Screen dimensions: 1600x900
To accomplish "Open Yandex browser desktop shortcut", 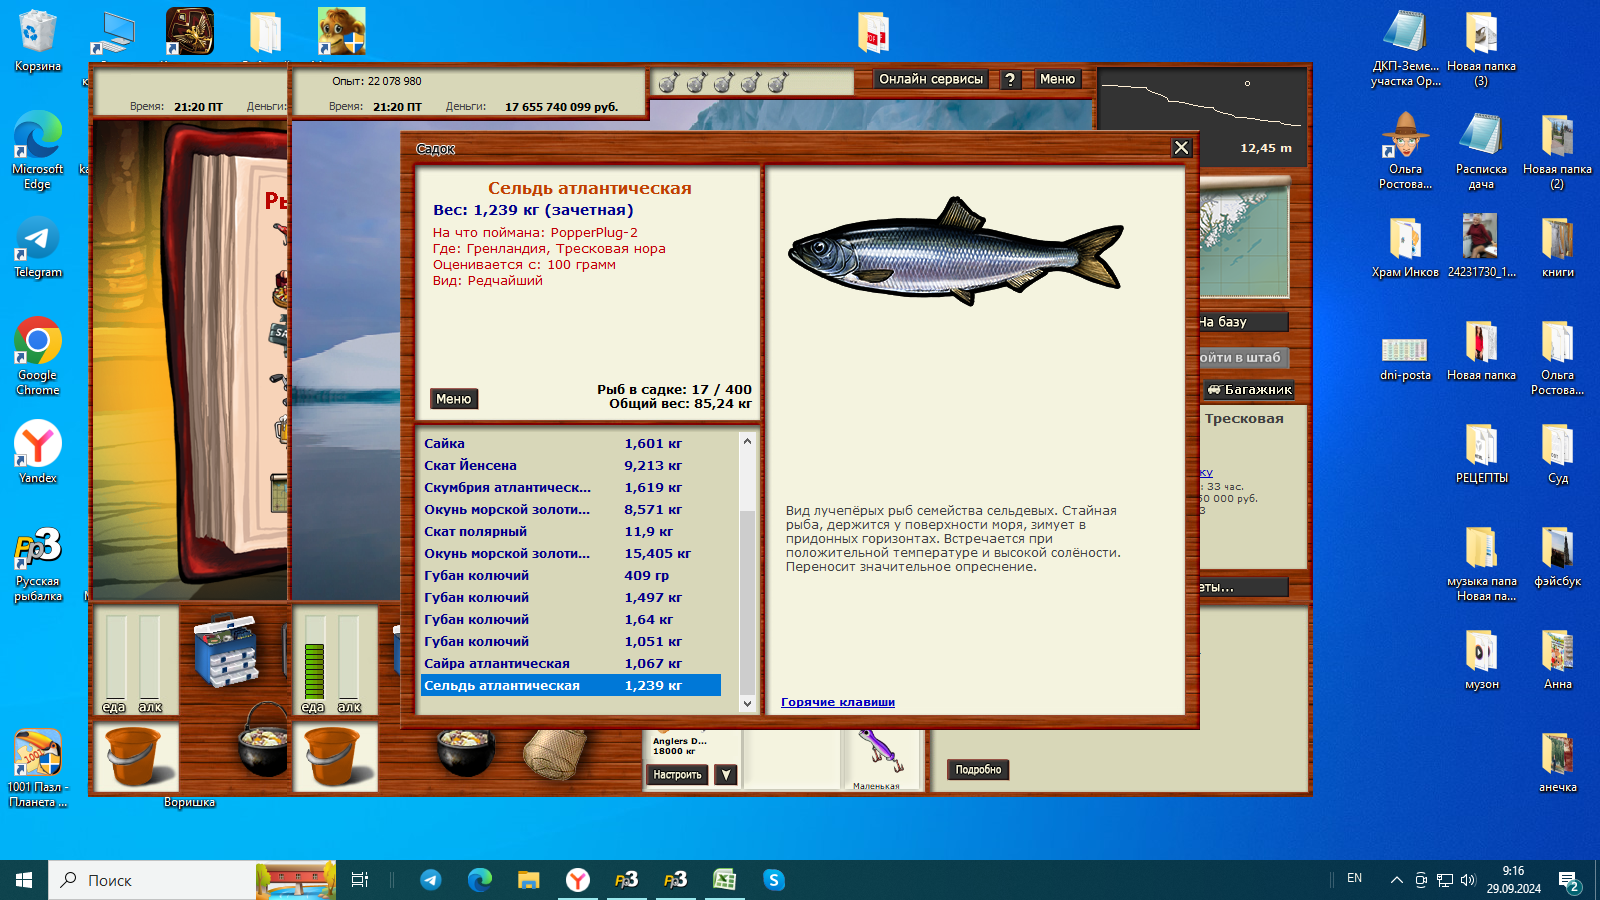I will tap(37, 452).
